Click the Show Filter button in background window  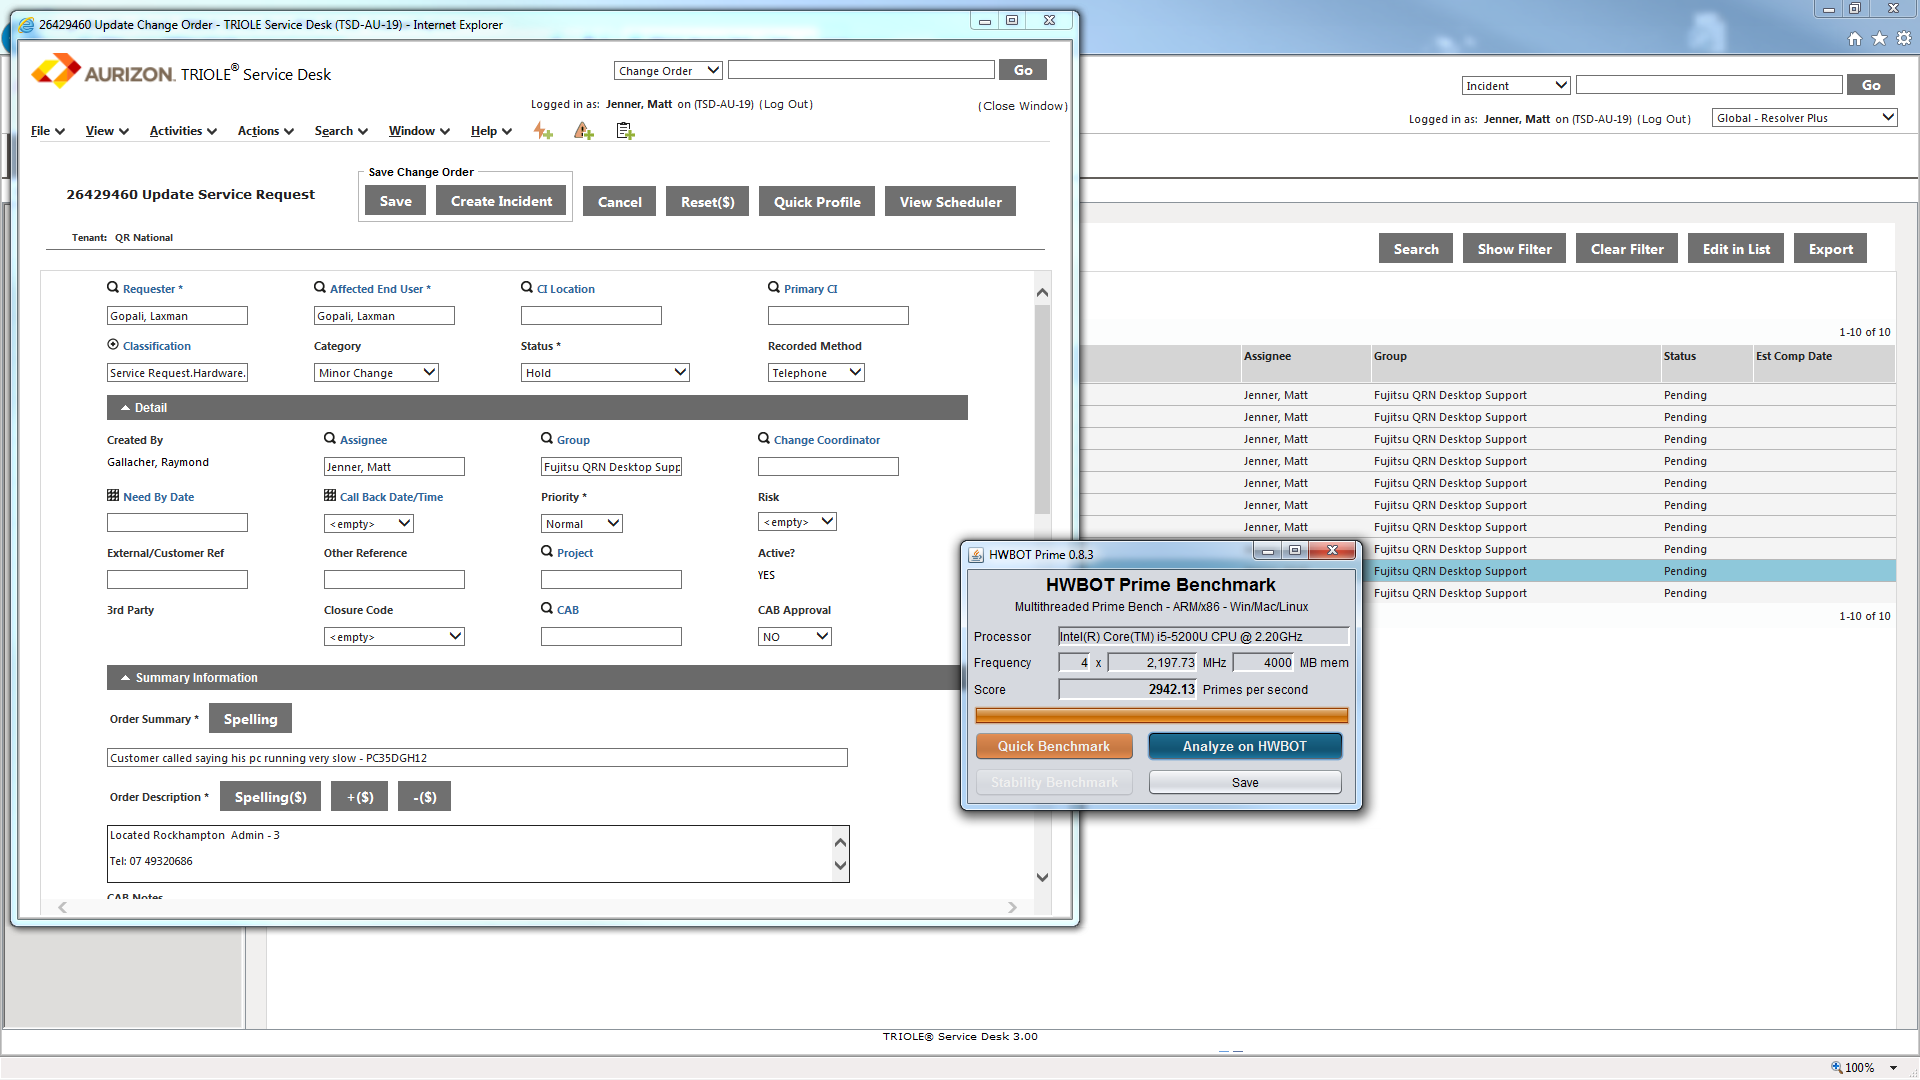coord(1515,249)
